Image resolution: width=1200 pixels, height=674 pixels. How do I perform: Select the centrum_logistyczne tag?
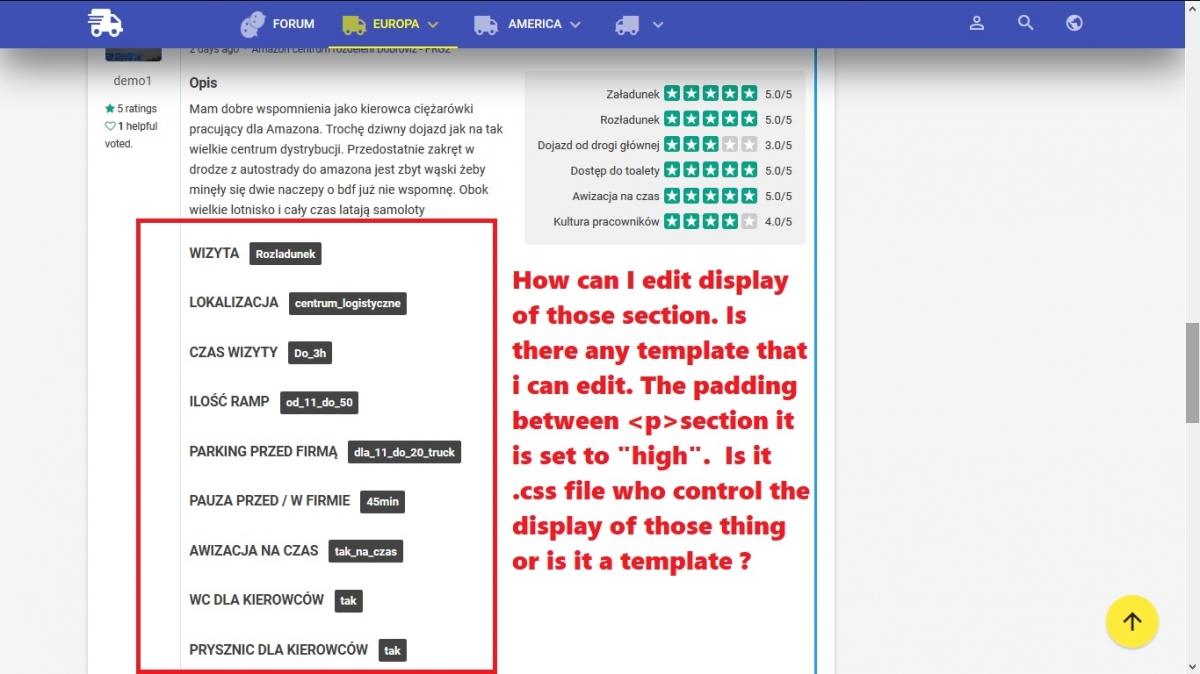point(347,304)
